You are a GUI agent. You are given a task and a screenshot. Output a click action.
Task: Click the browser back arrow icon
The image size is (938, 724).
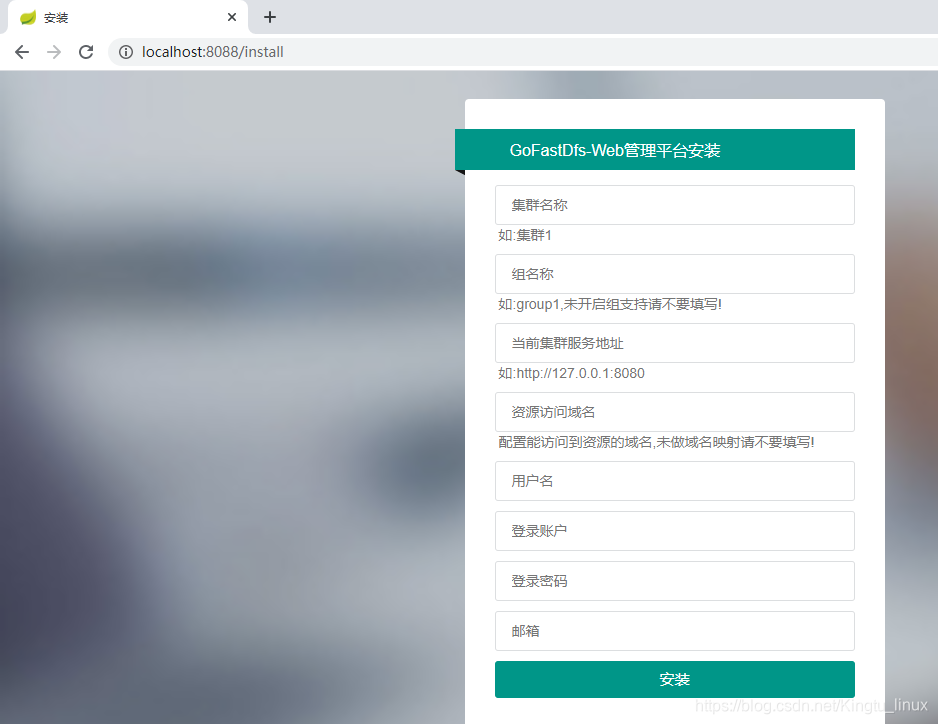(x=22, y=52)
